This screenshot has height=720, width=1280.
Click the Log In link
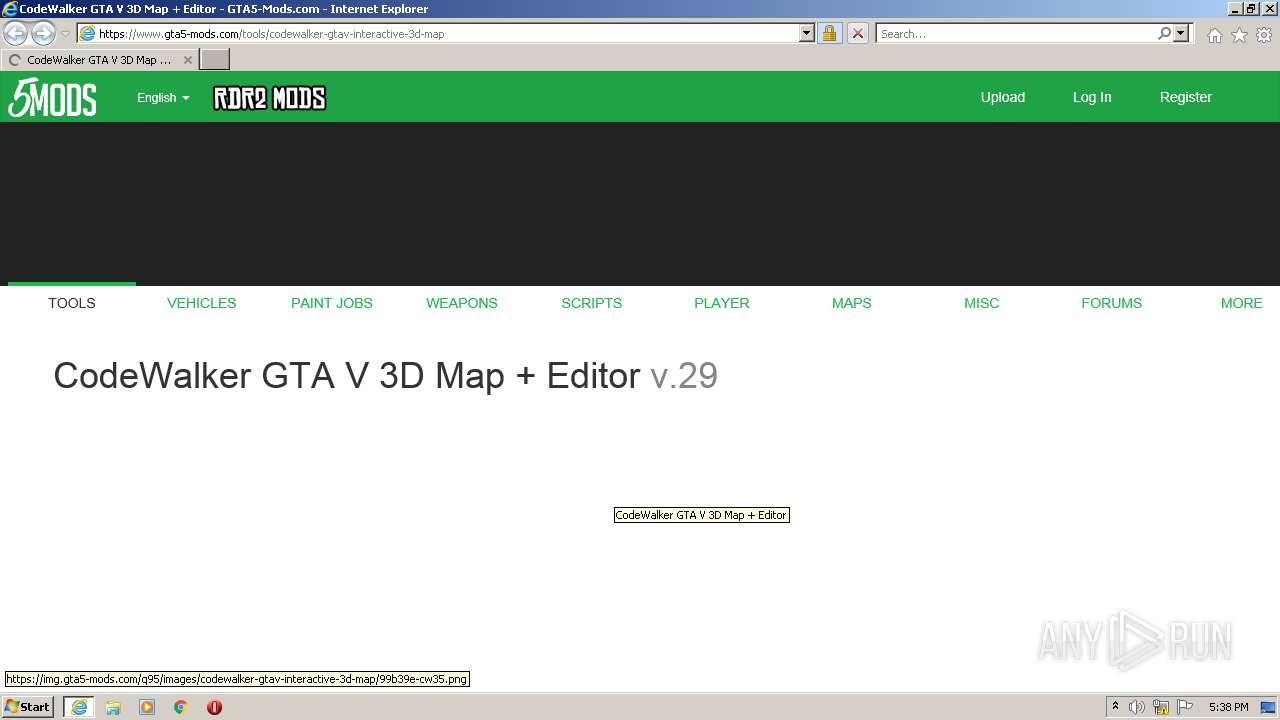[x=1092, y=97]
